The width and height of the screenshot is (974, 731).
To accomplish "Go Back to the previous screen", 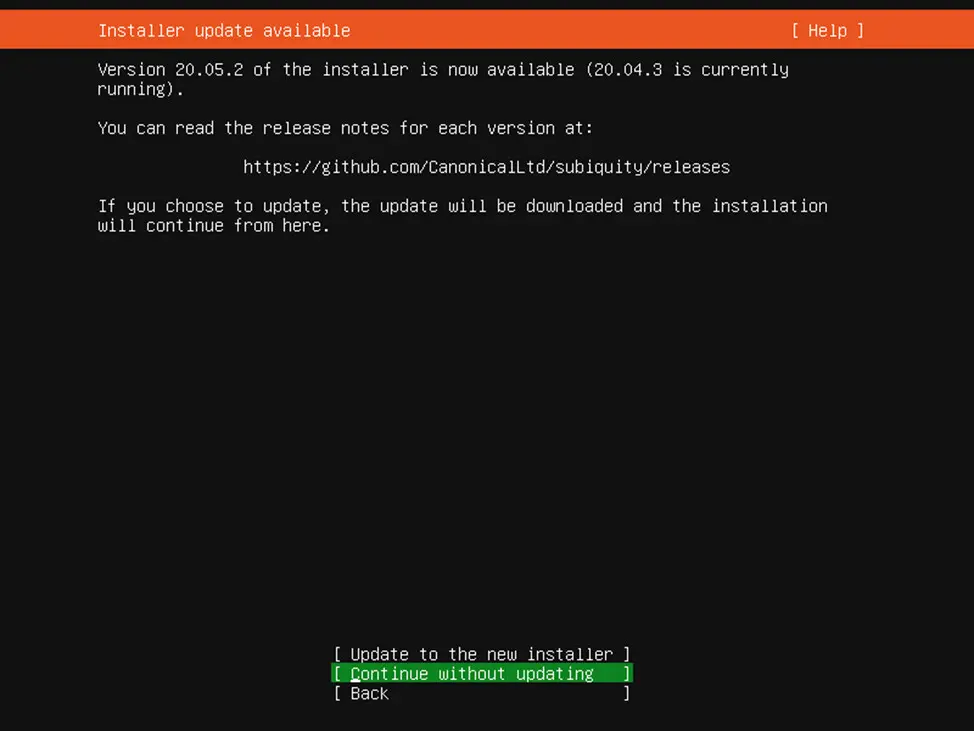I will 482,693.
